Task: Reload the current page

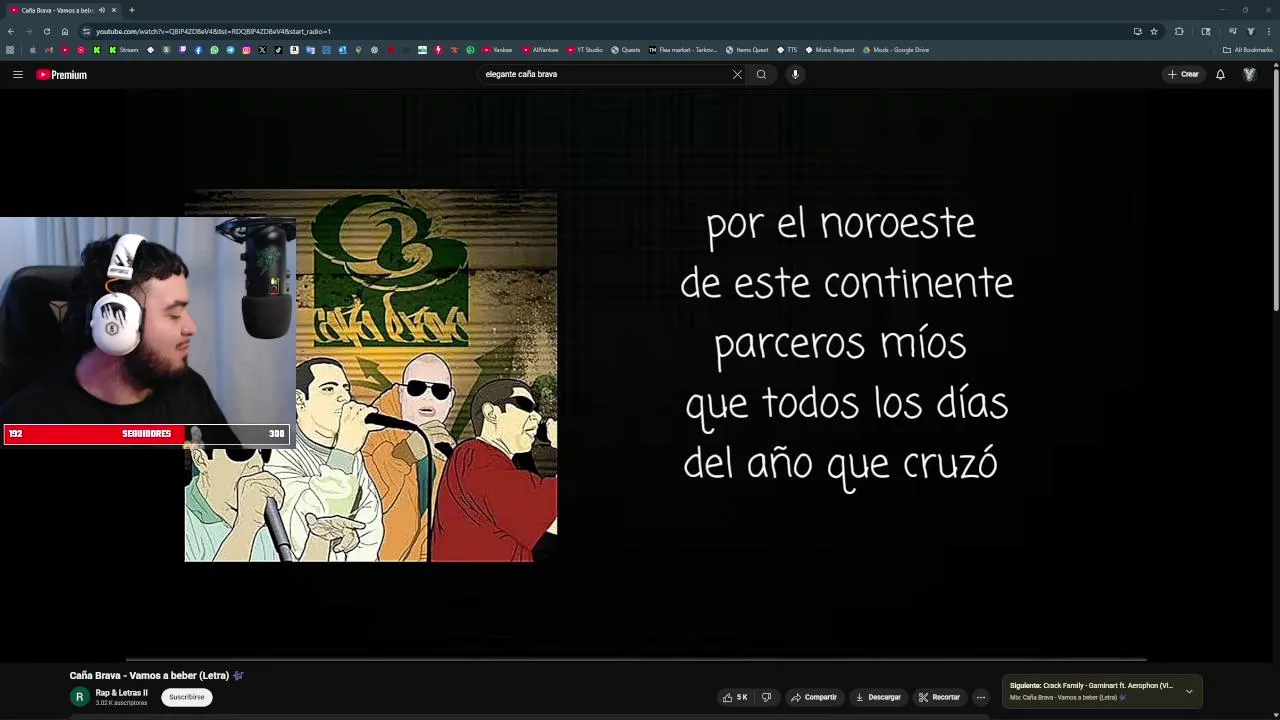Action: click(46, 31)
